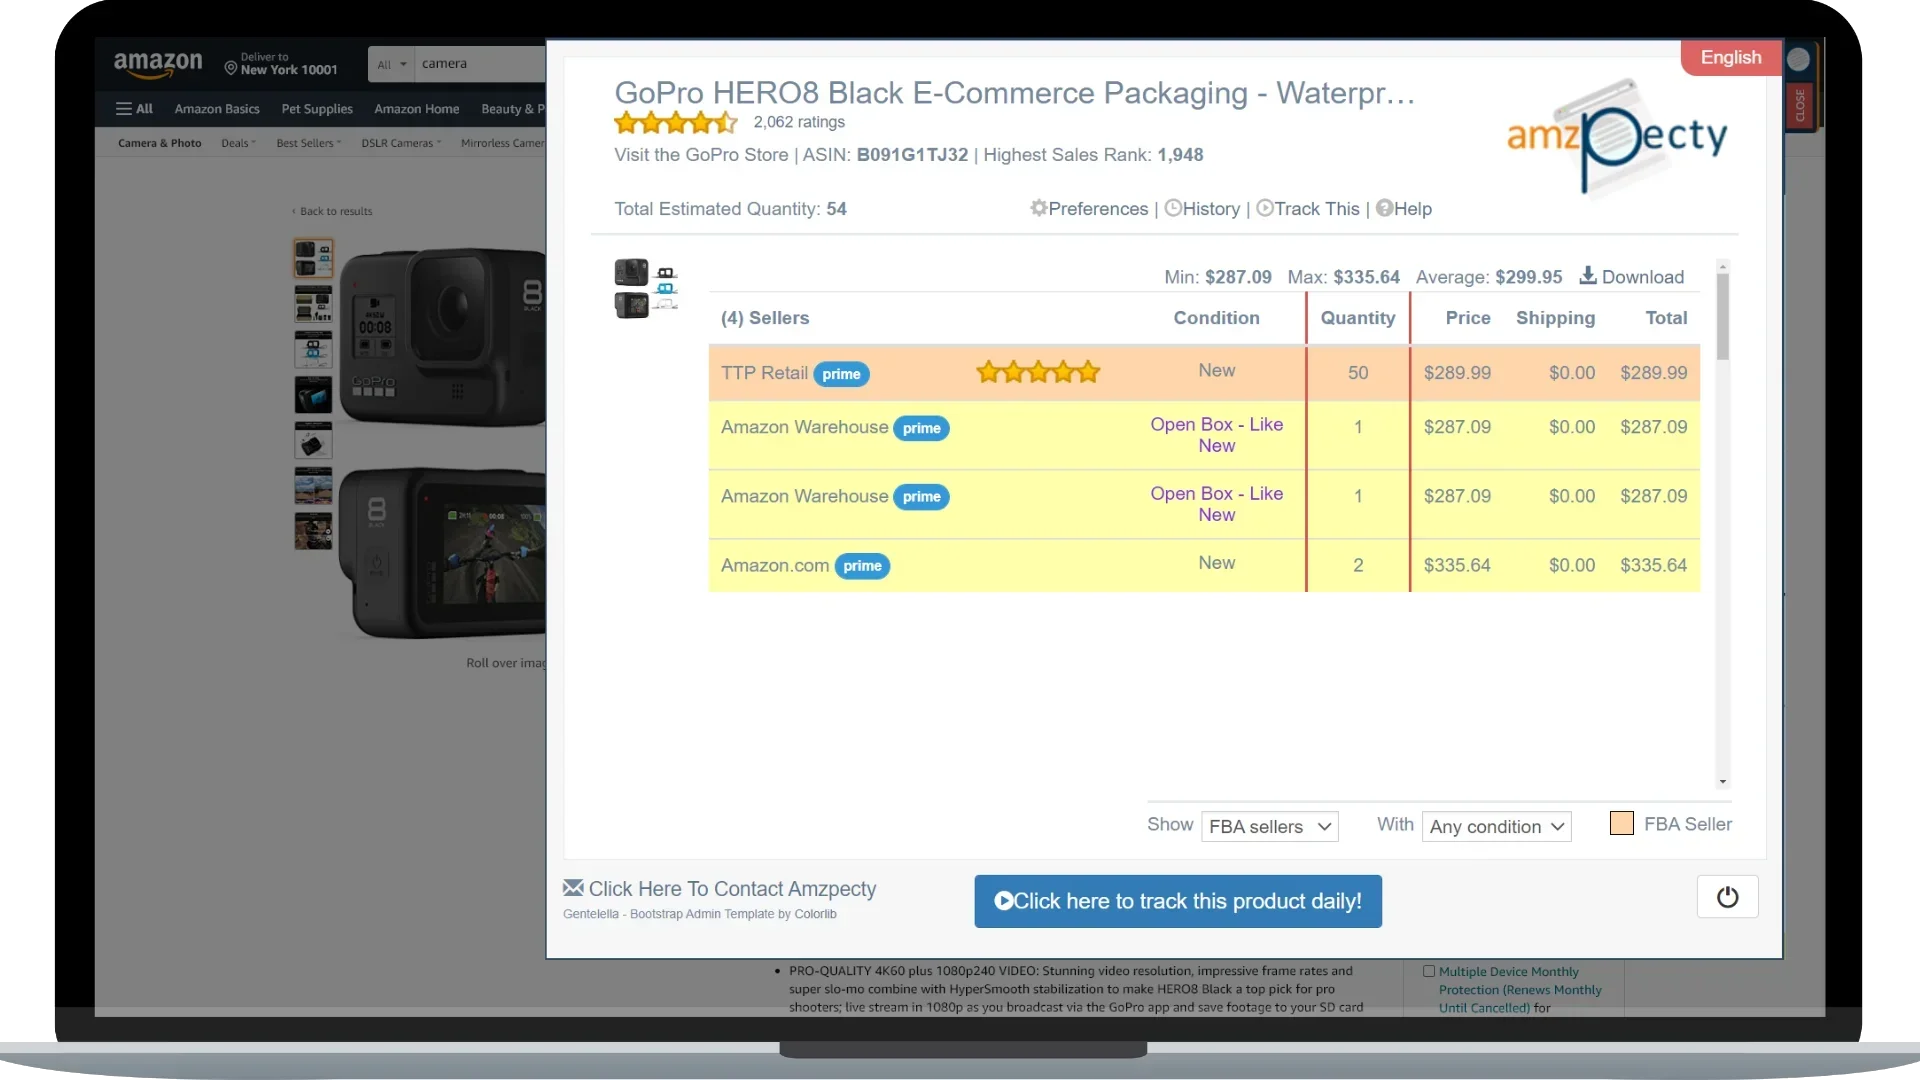This screenshot has height=1080, width=1920.
Task: Click product star rating in header
Action: coord(676,123)
